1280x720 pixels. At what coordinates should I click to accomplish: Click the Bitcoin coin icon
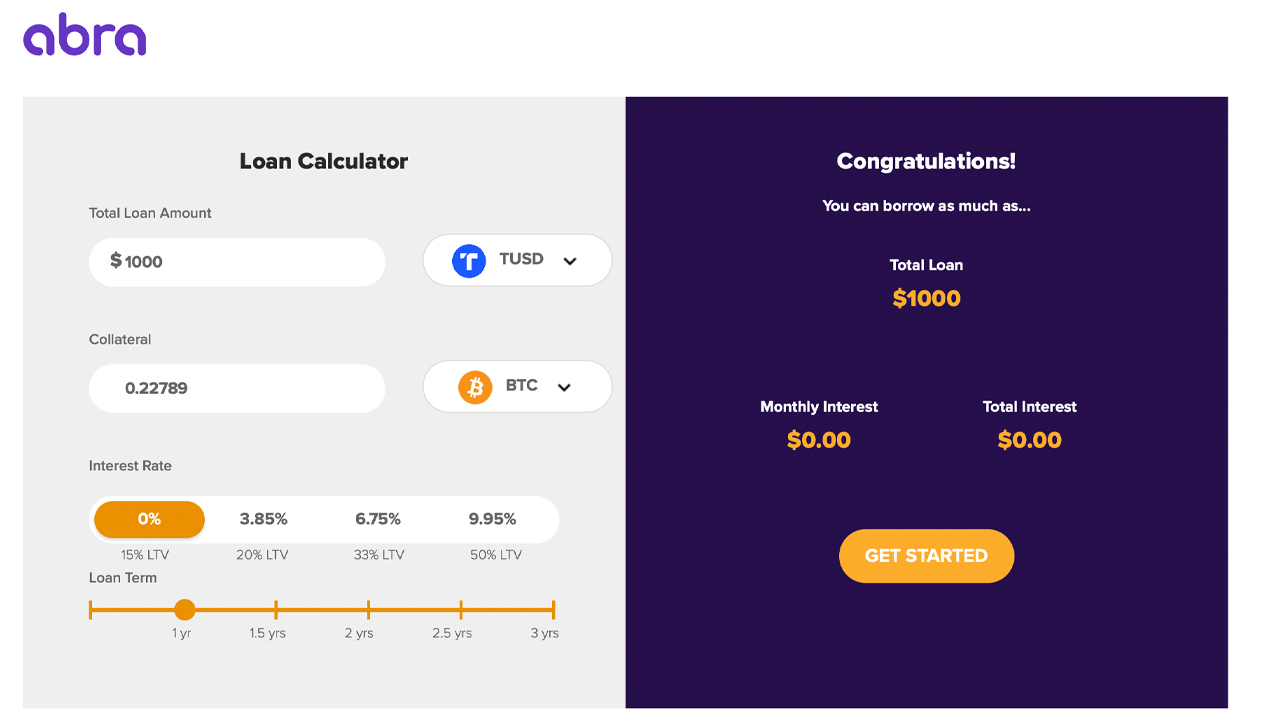point(475,387)
